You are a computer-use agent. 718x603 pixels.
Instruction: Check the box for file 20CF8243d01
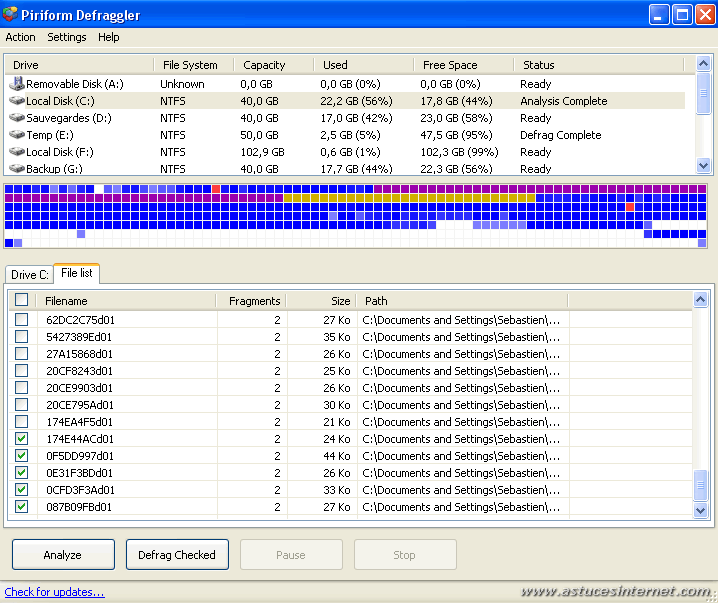22,370
